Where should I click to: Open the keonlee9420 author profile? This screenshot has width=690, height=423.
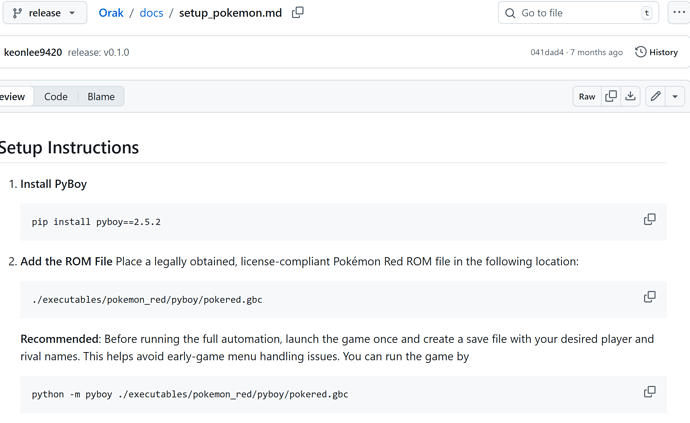click(33, 52)
